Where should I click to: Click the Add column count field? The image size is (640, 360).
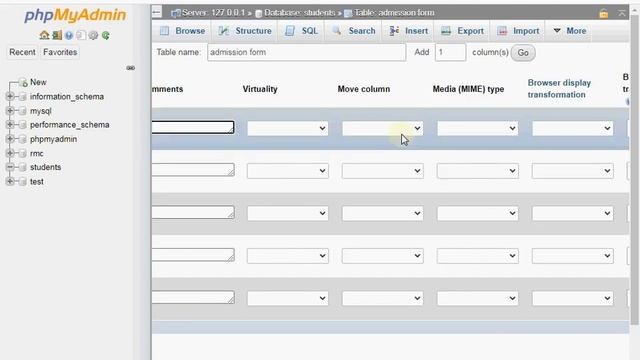(450, 52)
